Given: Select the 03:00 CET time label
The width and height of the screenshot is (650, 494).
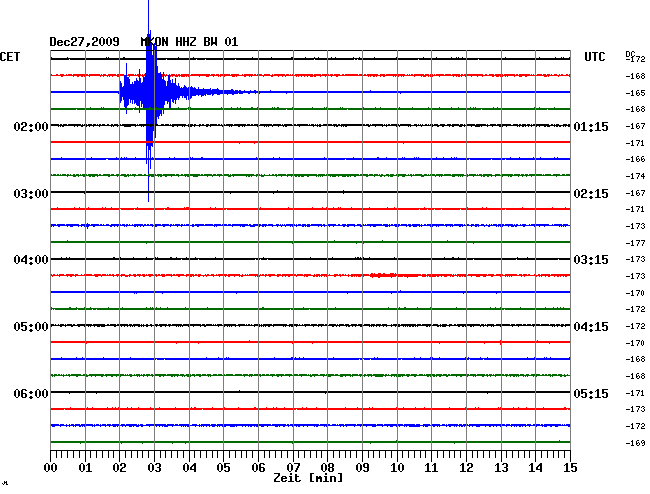Looking at the screenshot, I should pyautogui.click(x=31, y=194).
